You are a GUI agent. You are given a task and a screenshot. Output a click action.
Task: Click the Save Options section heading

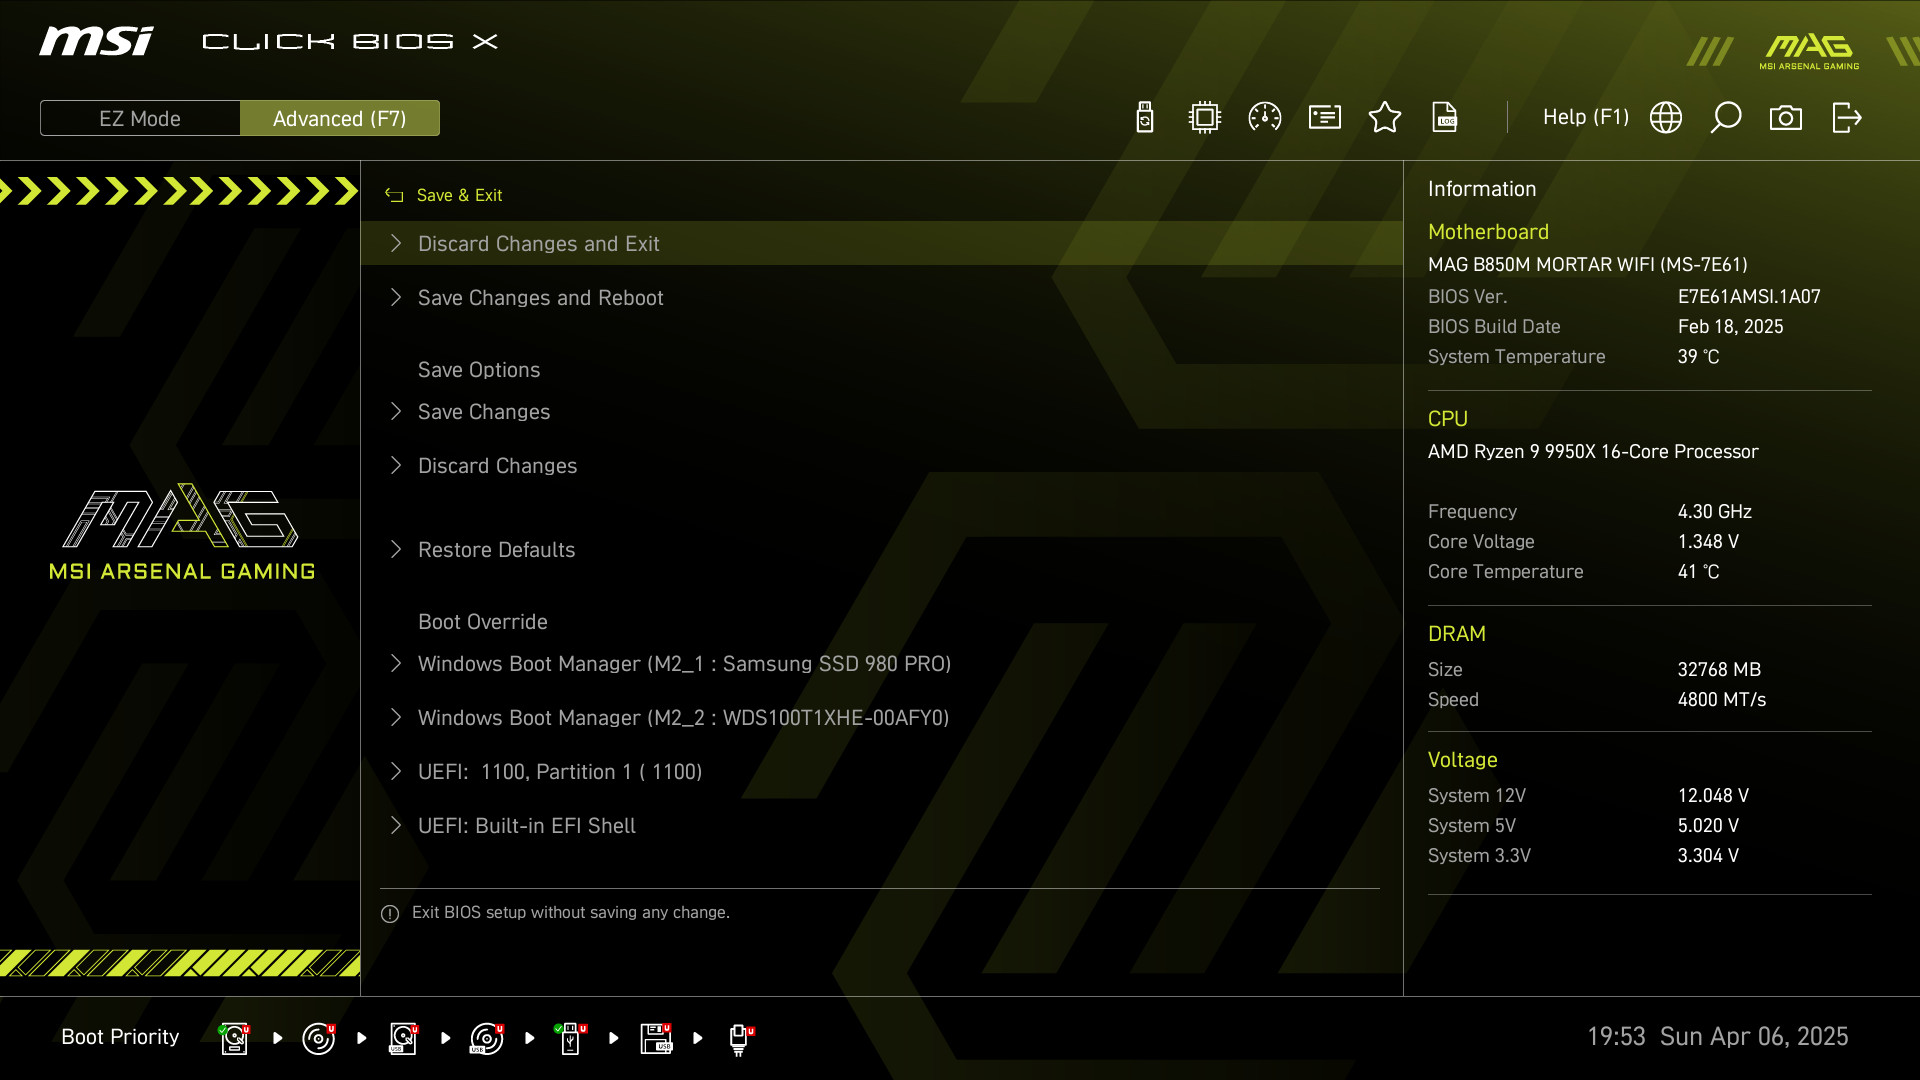478,369
